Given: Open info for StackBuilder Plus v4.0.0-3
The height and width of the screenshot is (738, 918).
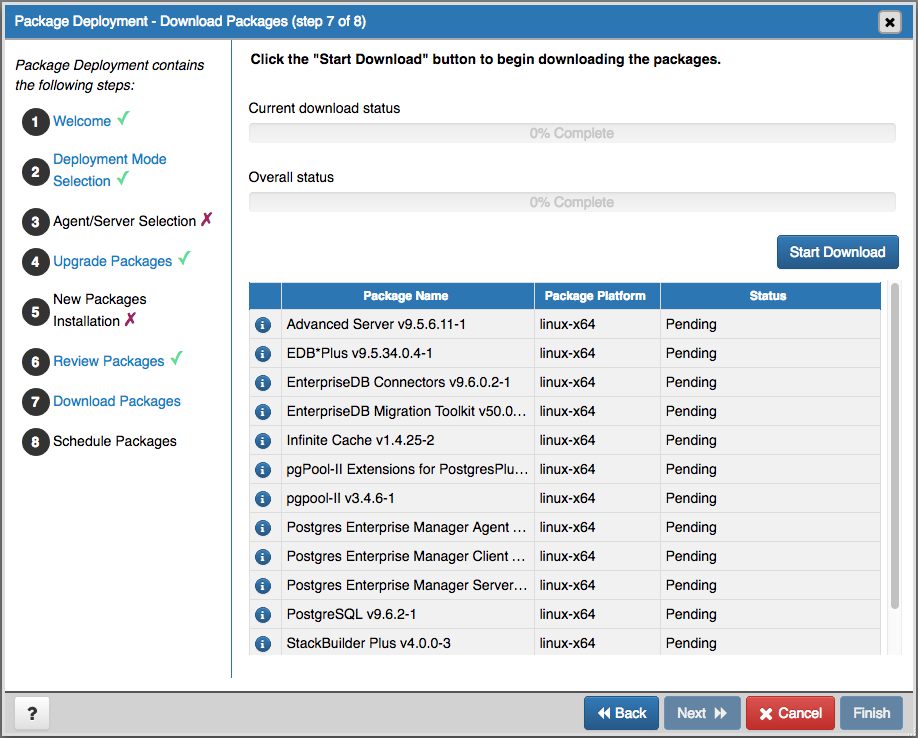Looking at the screenshot, I should (263, 644).
